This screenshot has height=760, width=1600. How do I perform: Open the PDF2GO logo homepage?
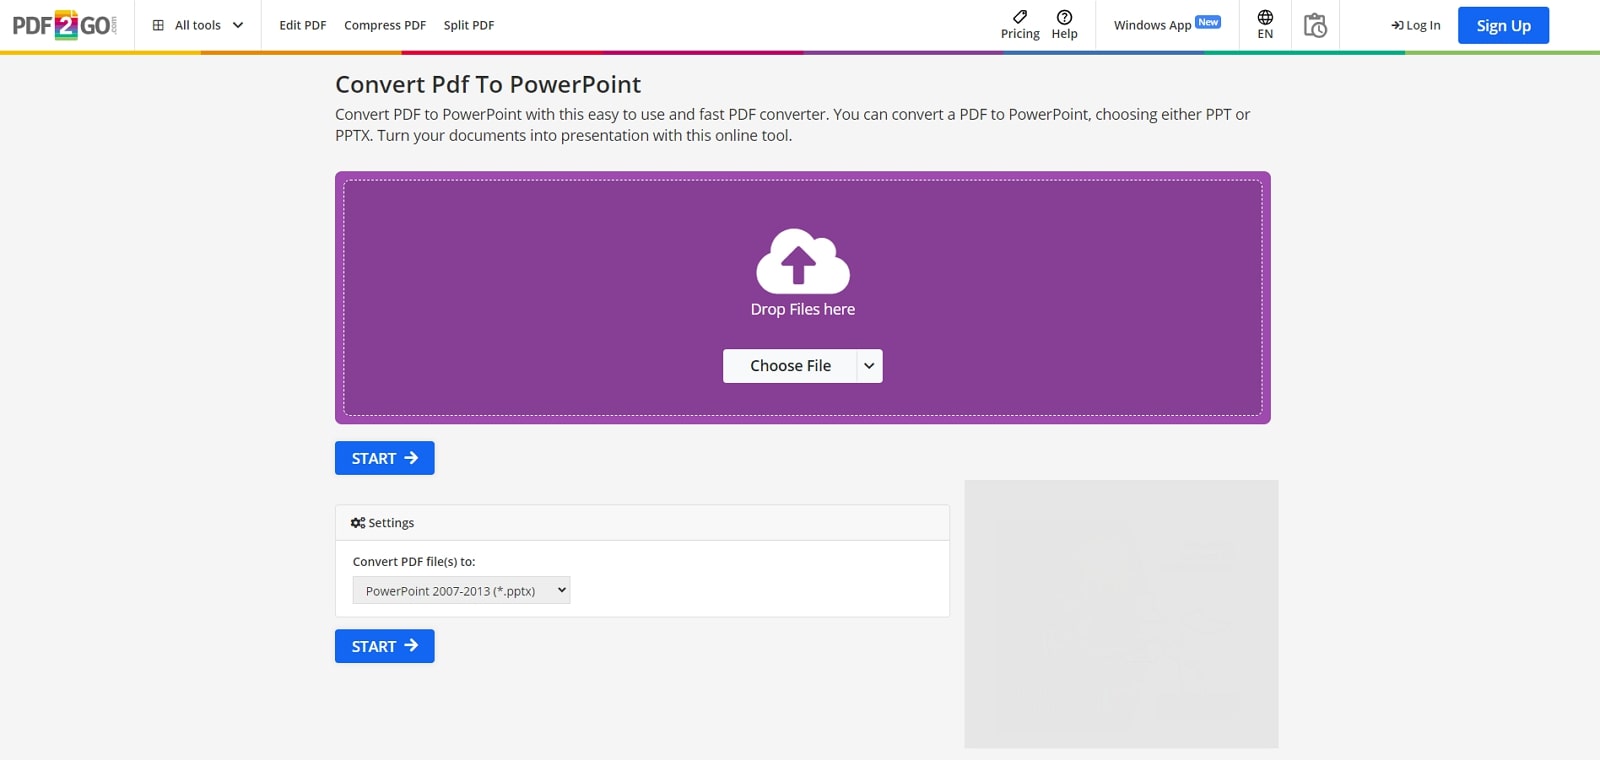[x=64, y=25]
